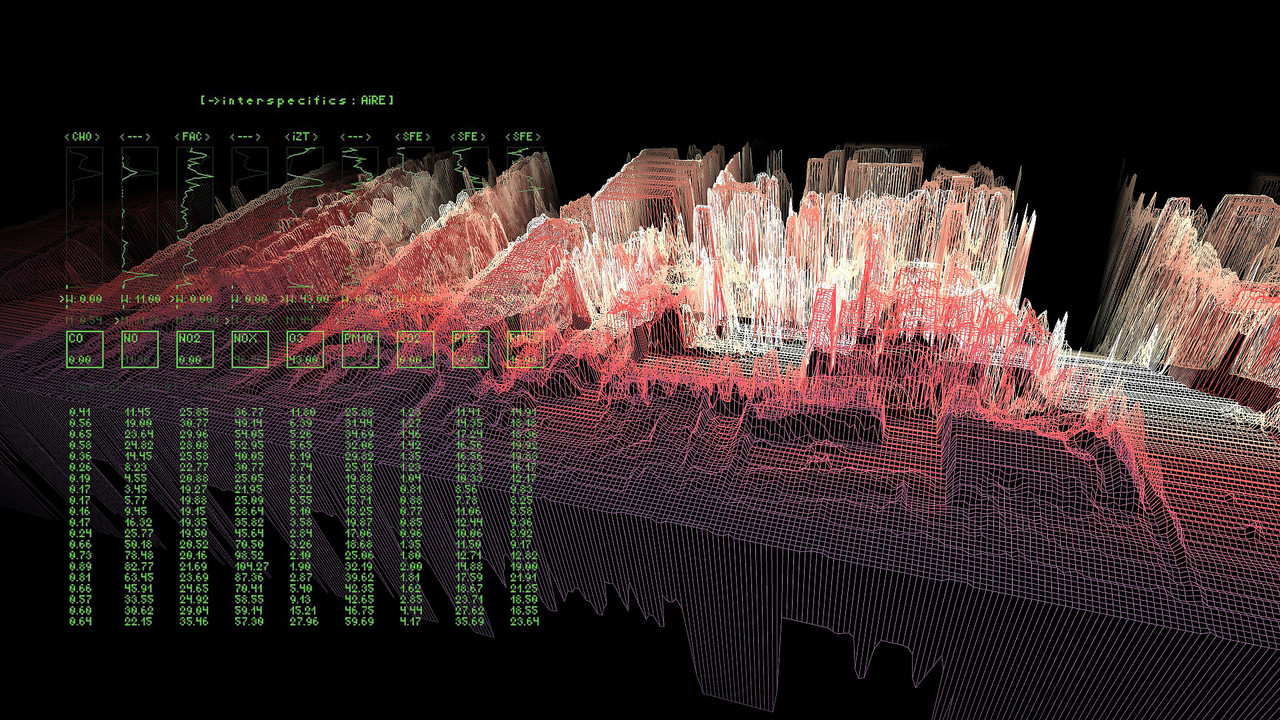Select the NO pollutant box

[x=140, y=349]
